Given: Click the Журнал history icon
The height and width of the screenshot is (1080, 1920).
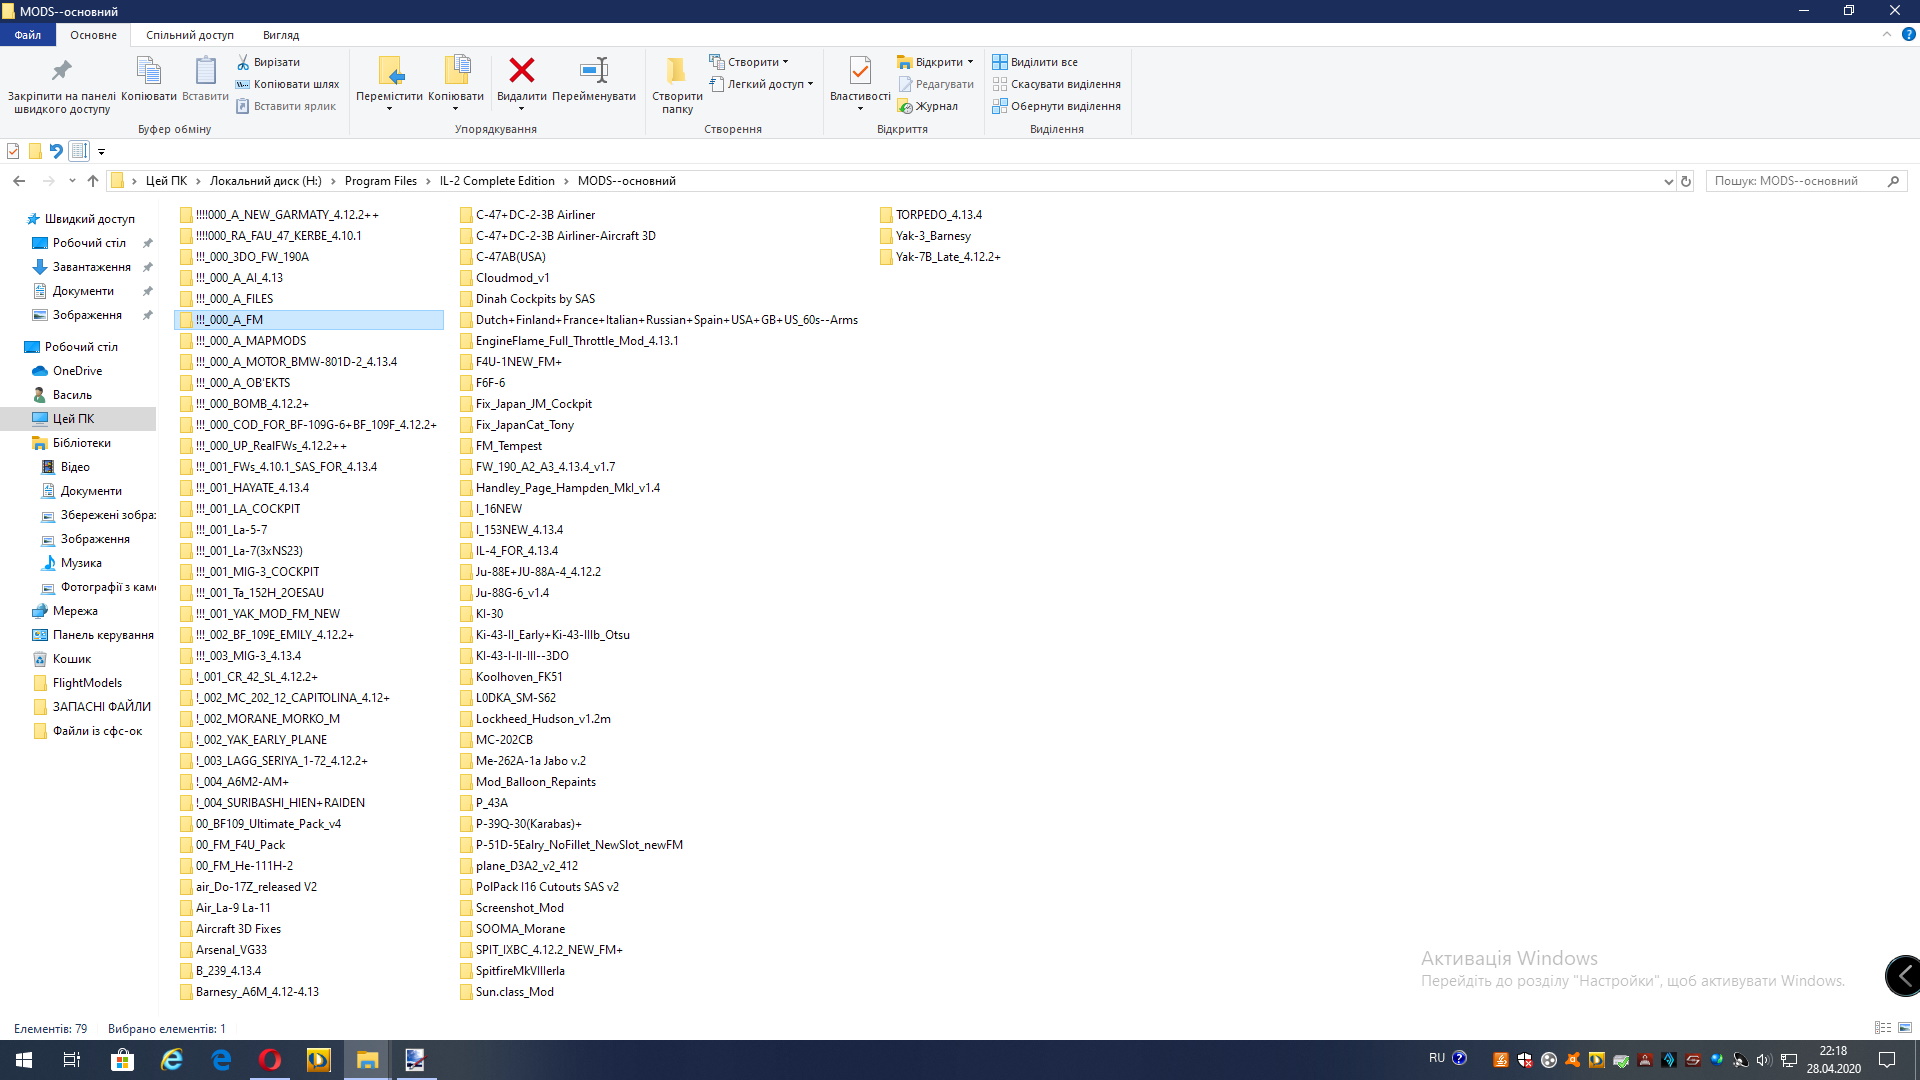Looking at the screenshot, I should click(x=927, y=106).
